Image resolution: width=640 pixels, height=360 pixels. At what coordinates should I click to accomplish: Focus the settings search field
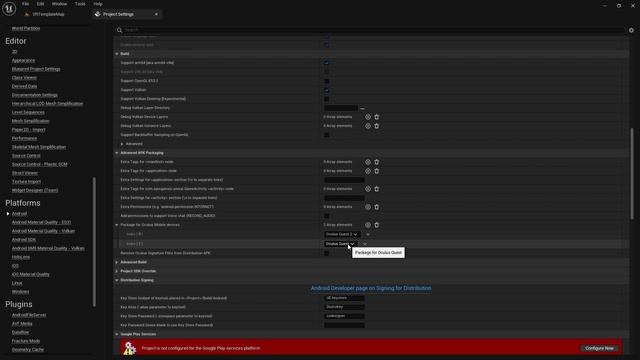coord(373,30)
